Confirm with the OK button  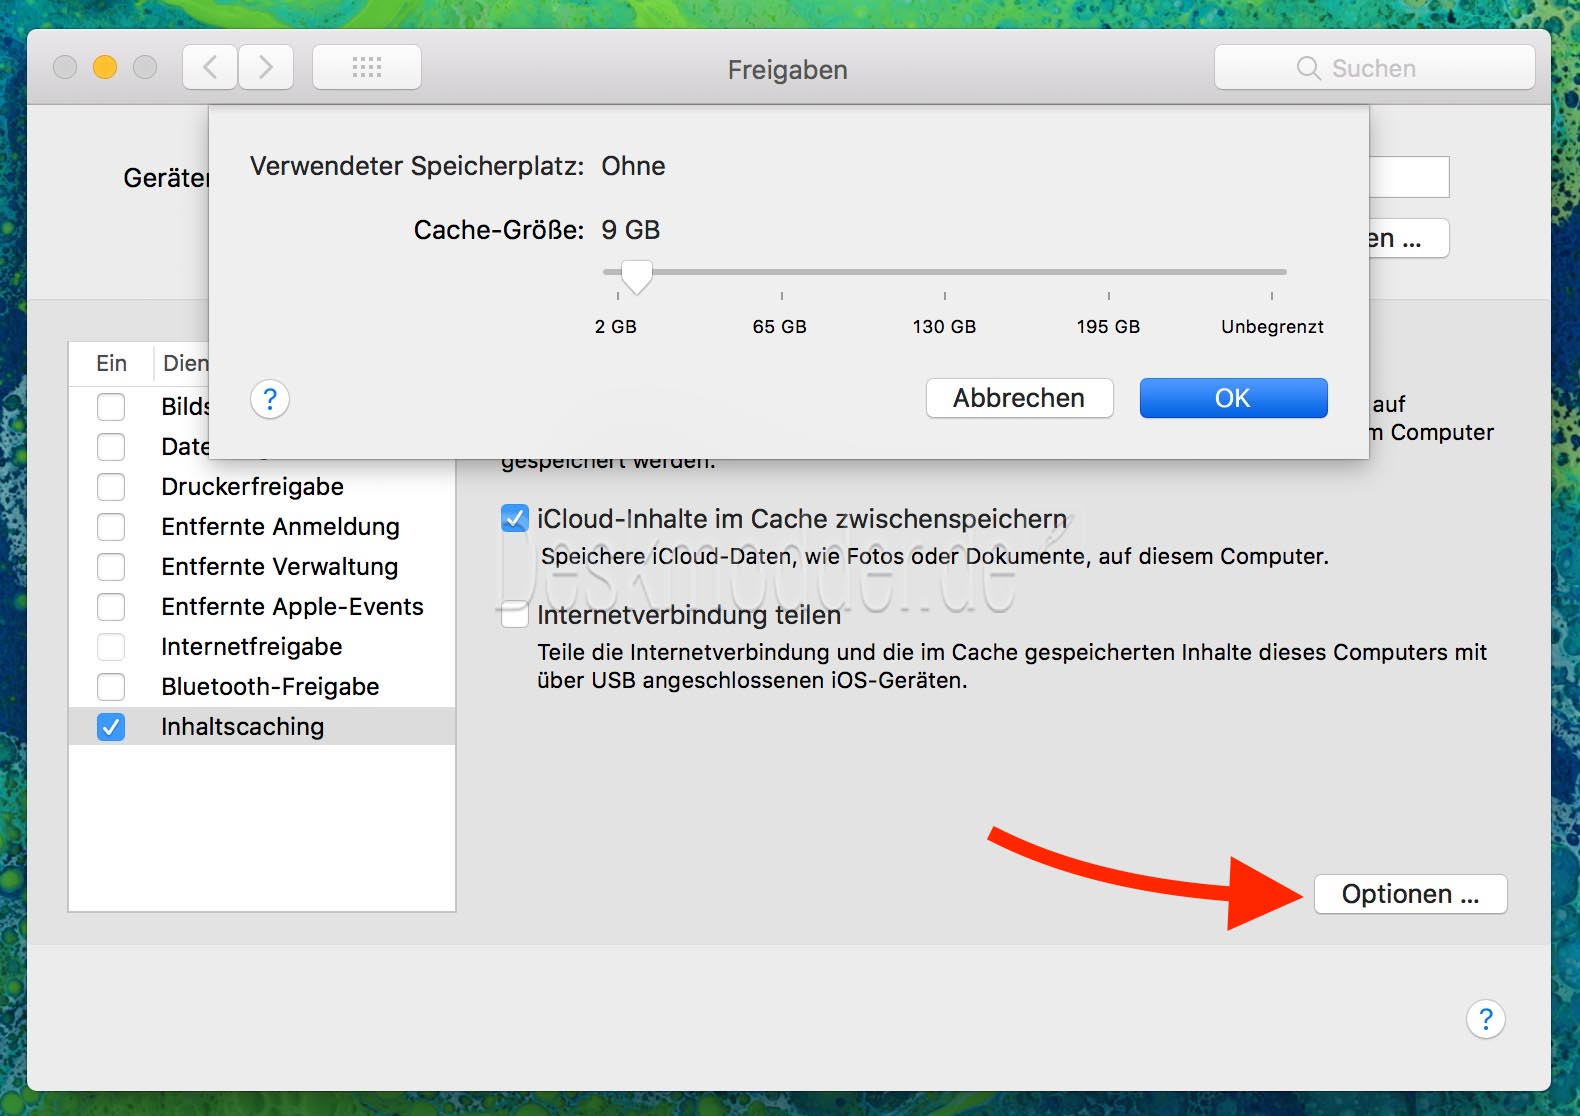(1233, 398)
